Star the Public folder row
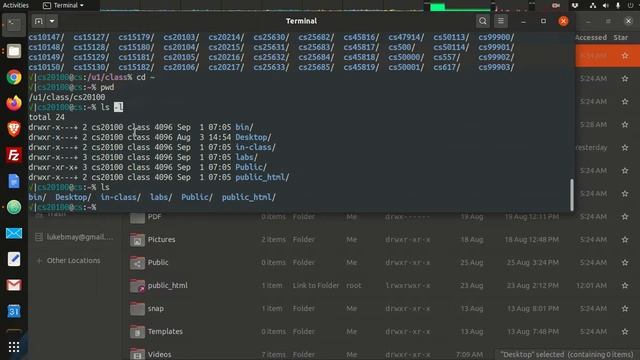The image size is (640, 360). coord(625,262)
